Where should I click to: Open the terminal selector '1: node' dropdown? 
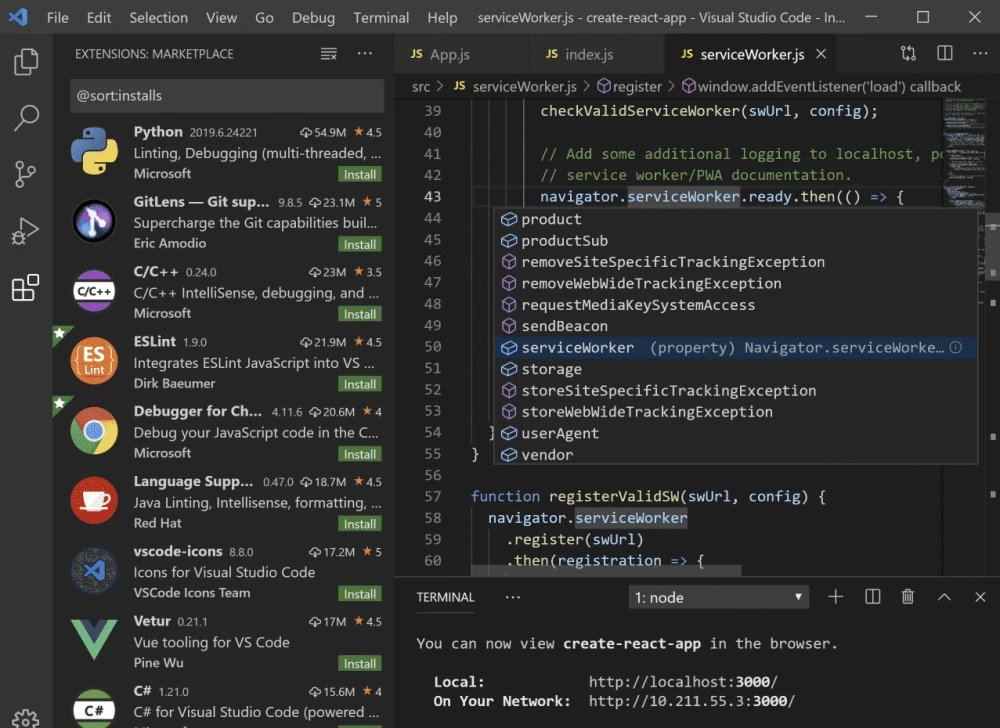(x=718, y=597)
